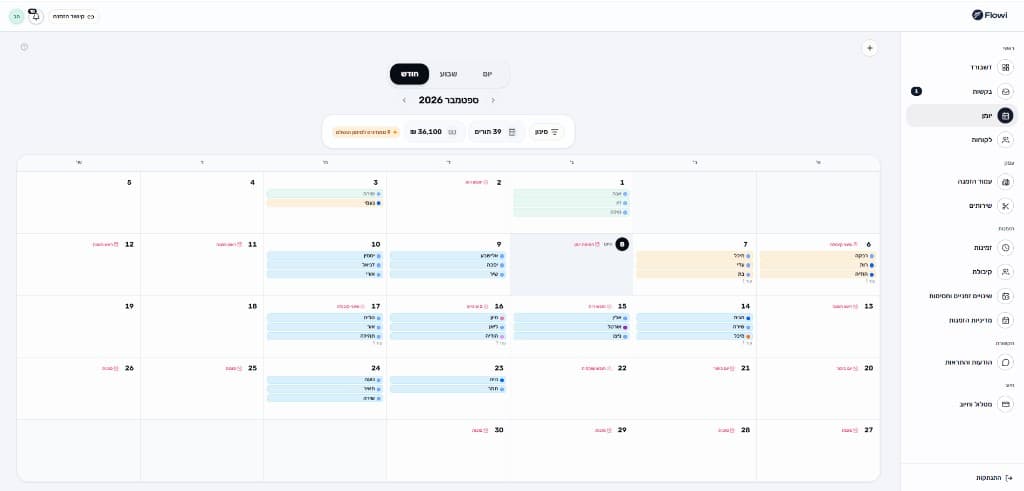
Task: Open the orange appointment on day 3
Action: 325,203
